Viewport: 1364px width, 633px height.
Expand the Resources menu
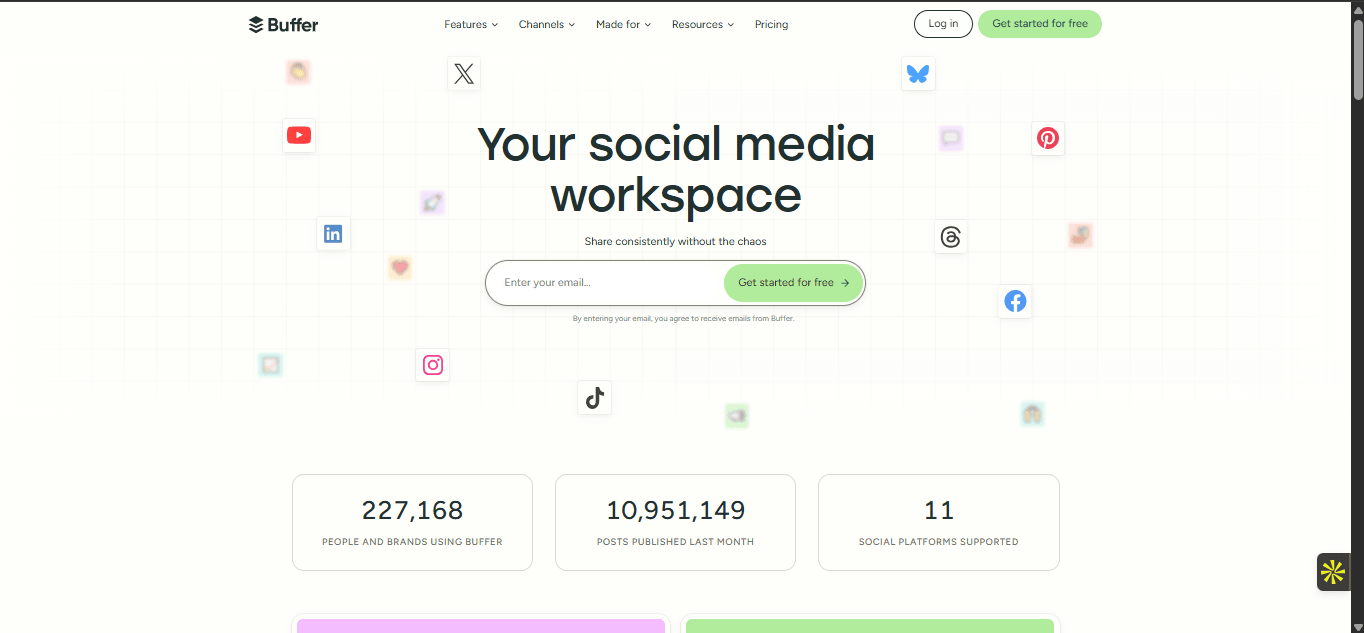pos(703,24)
